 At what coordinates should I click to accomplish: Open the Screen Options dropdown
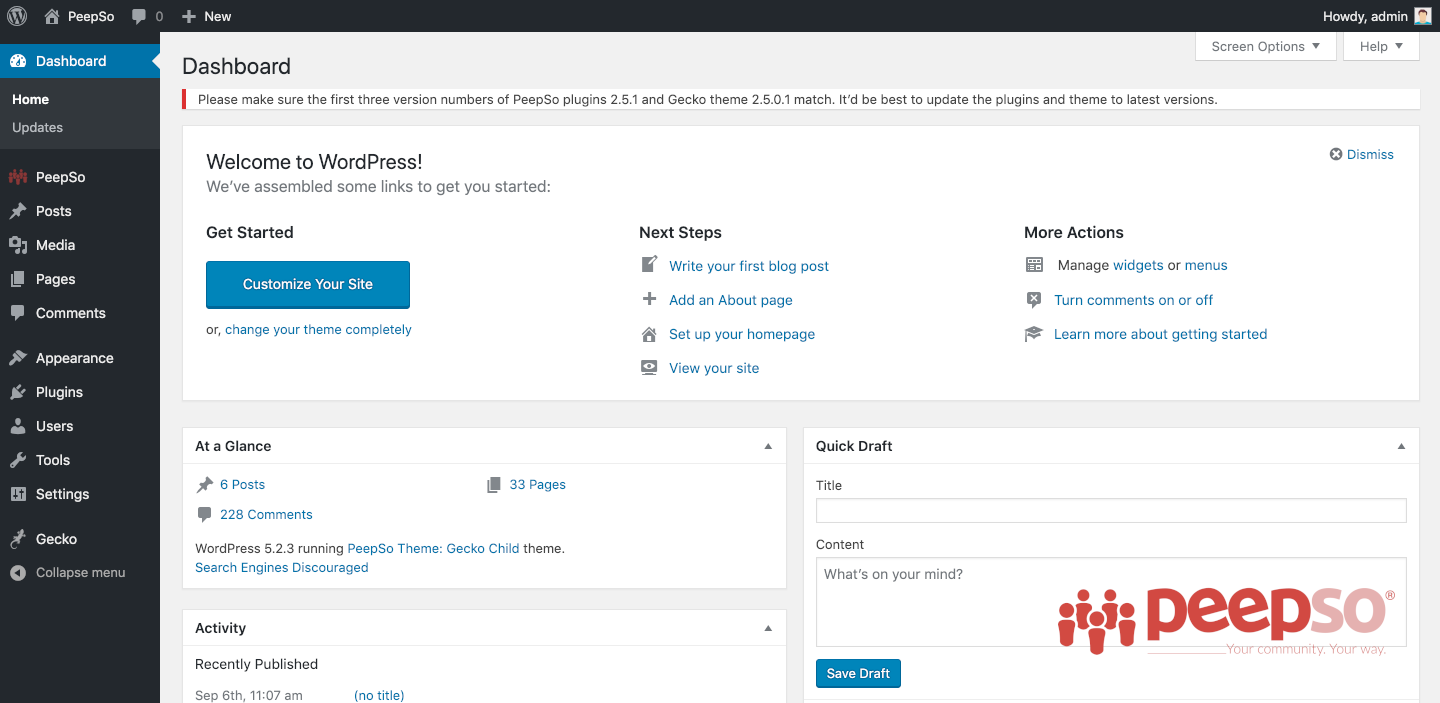[1266, 46]
